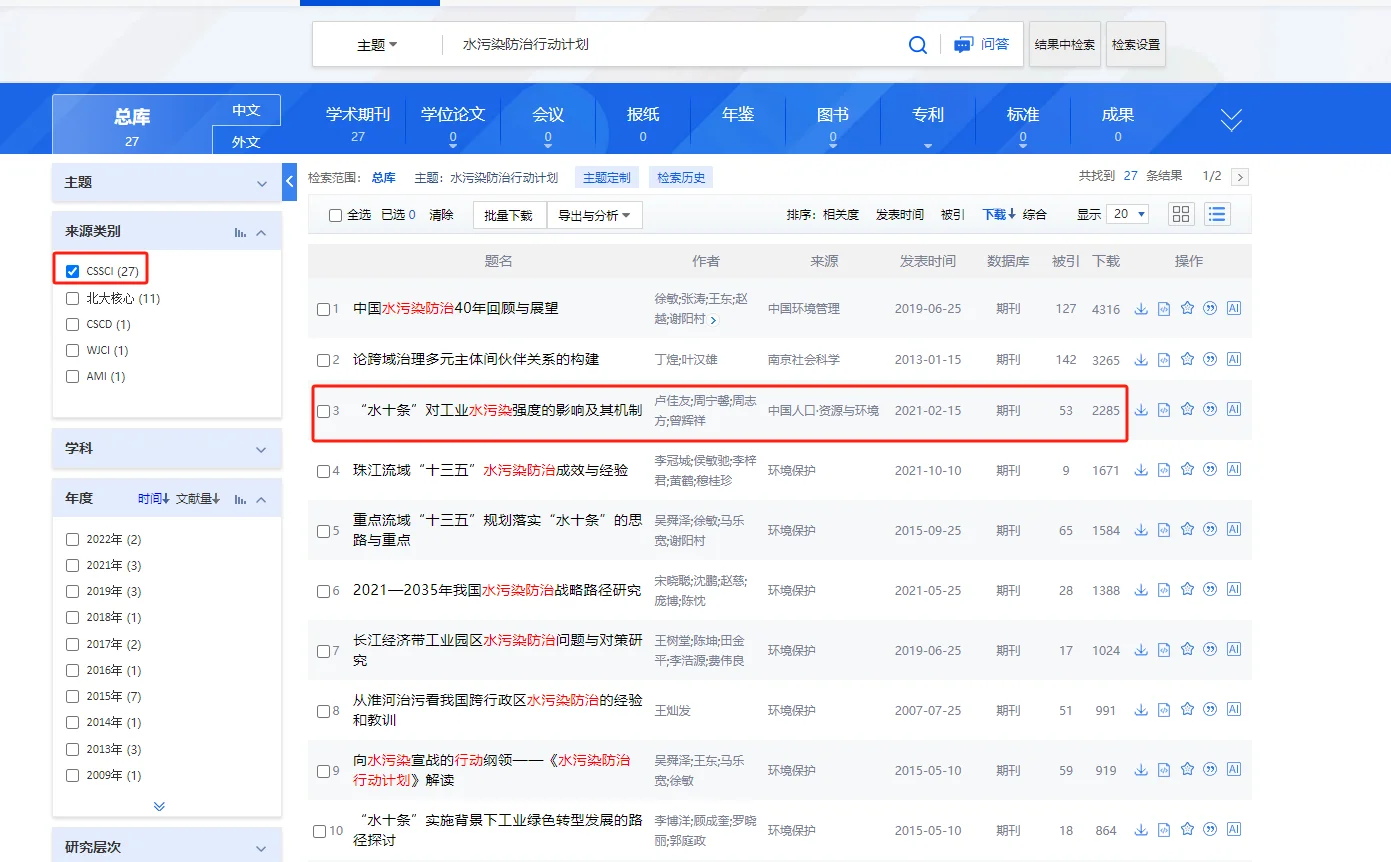
Task: Open the 显示 20 results dropdown
Action: (1127, 213)
